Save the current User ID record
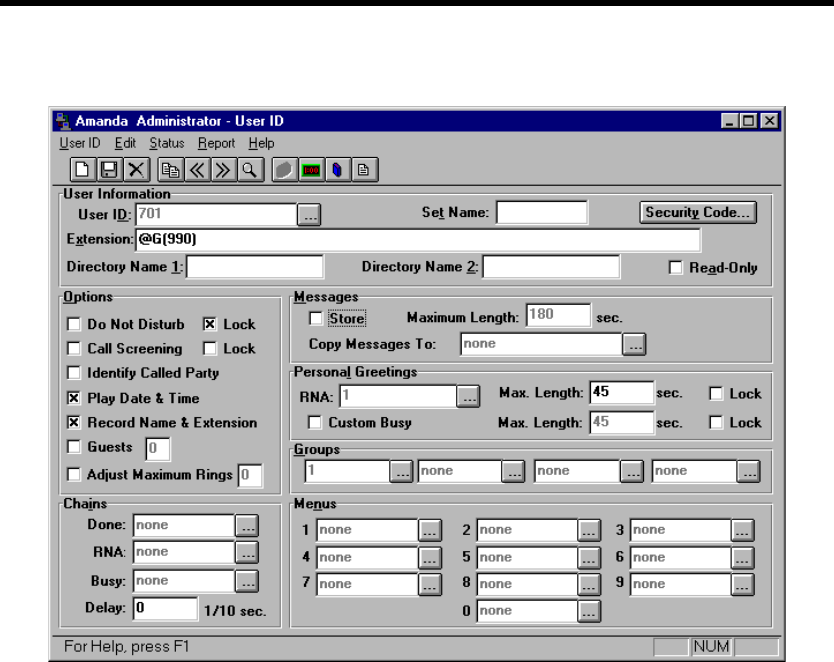The image size is (834, 662). coord(110,170)
